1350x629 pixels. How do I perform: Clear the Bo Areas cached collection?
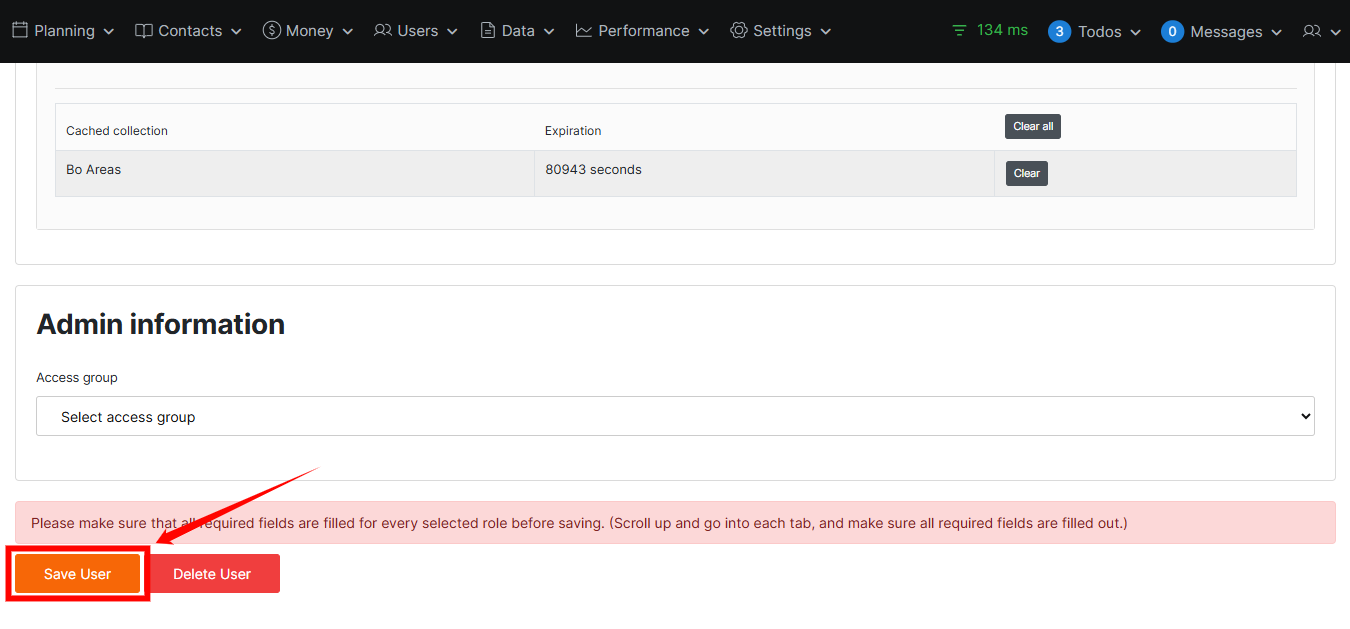tap(1026, 173)
